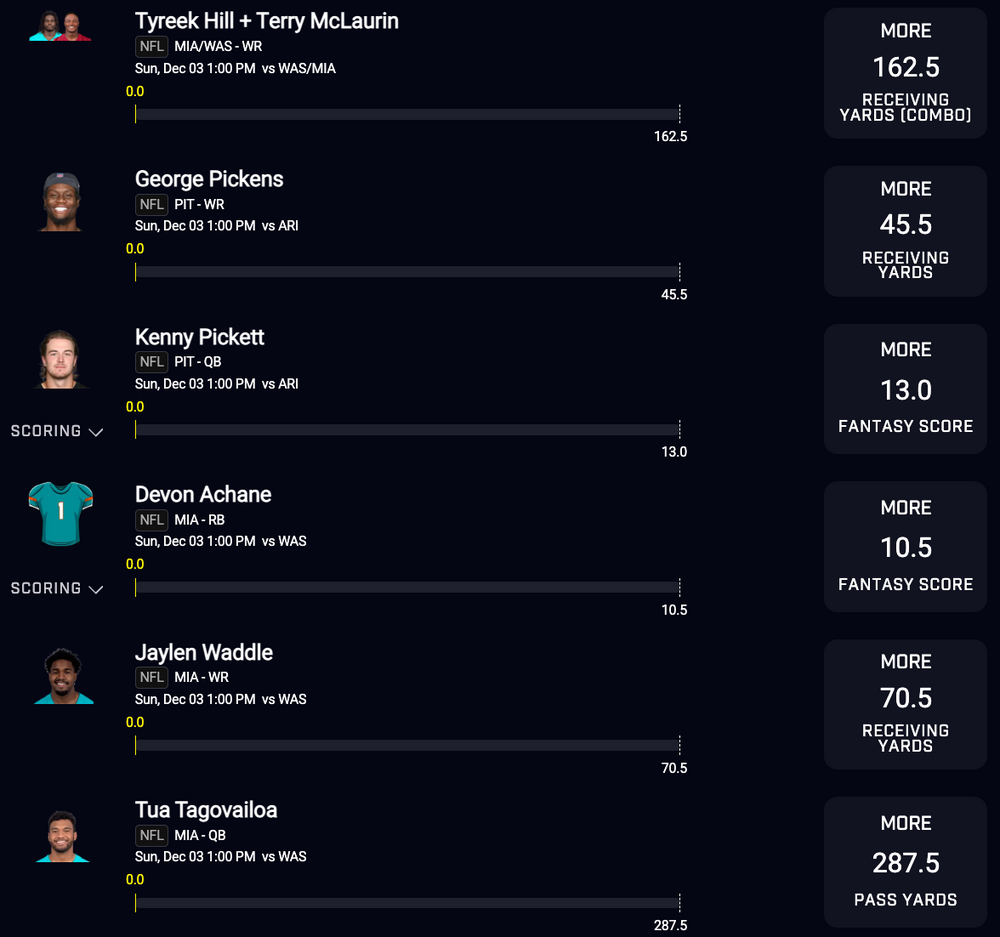Select MORE 162.5 Receiving Yards combo card
The width and height of the screenshot is (1000, 937).
905,73
